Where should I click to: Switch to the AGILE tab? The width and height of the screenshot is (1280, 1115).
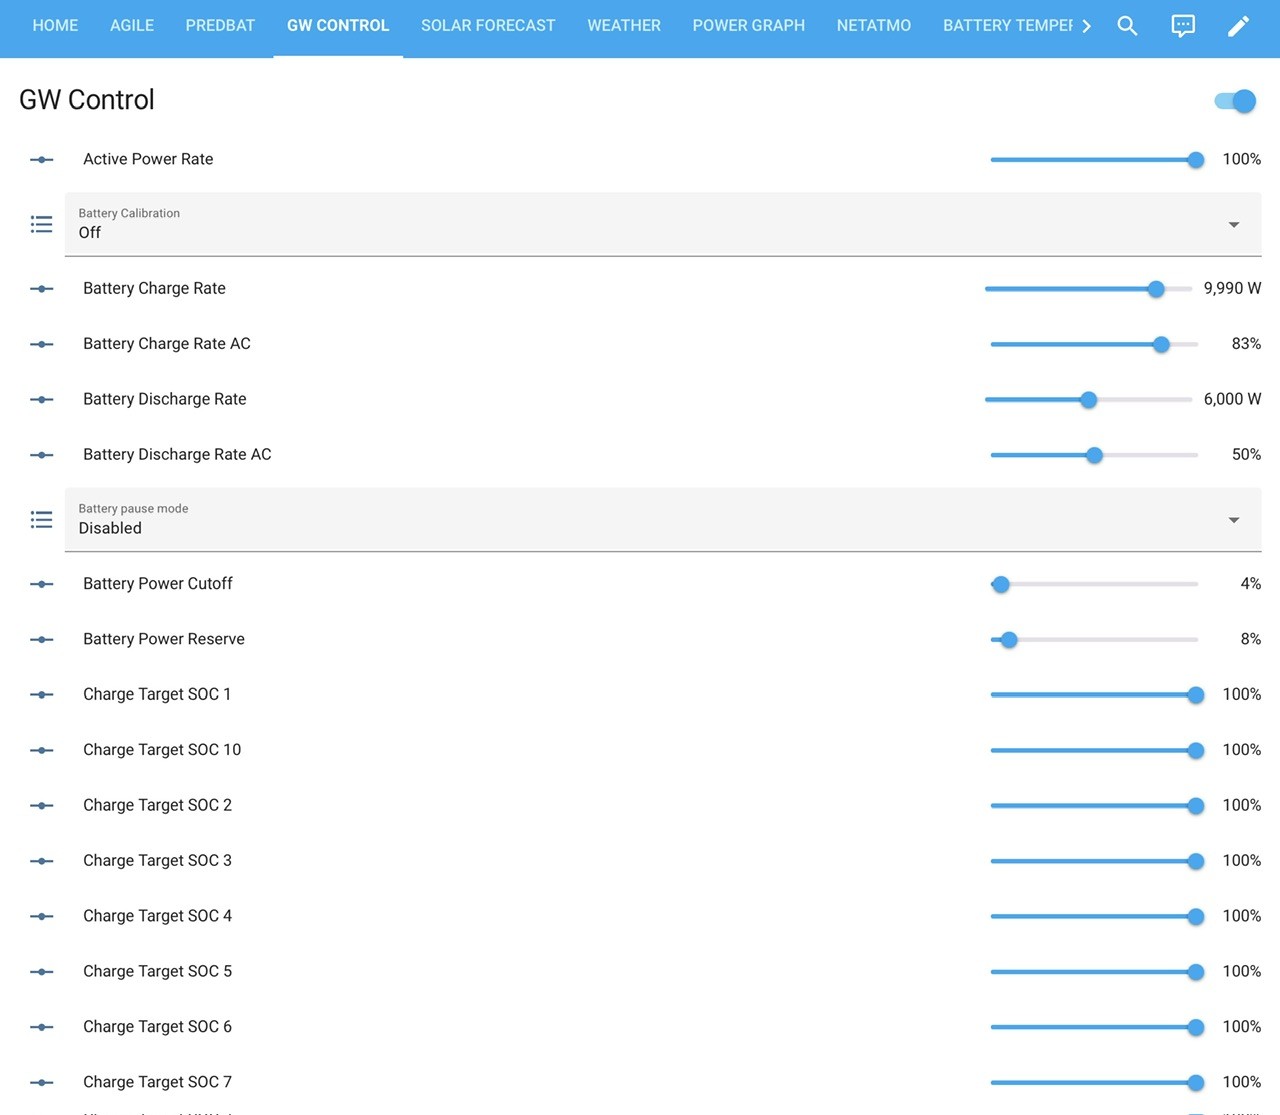(132, 26)
